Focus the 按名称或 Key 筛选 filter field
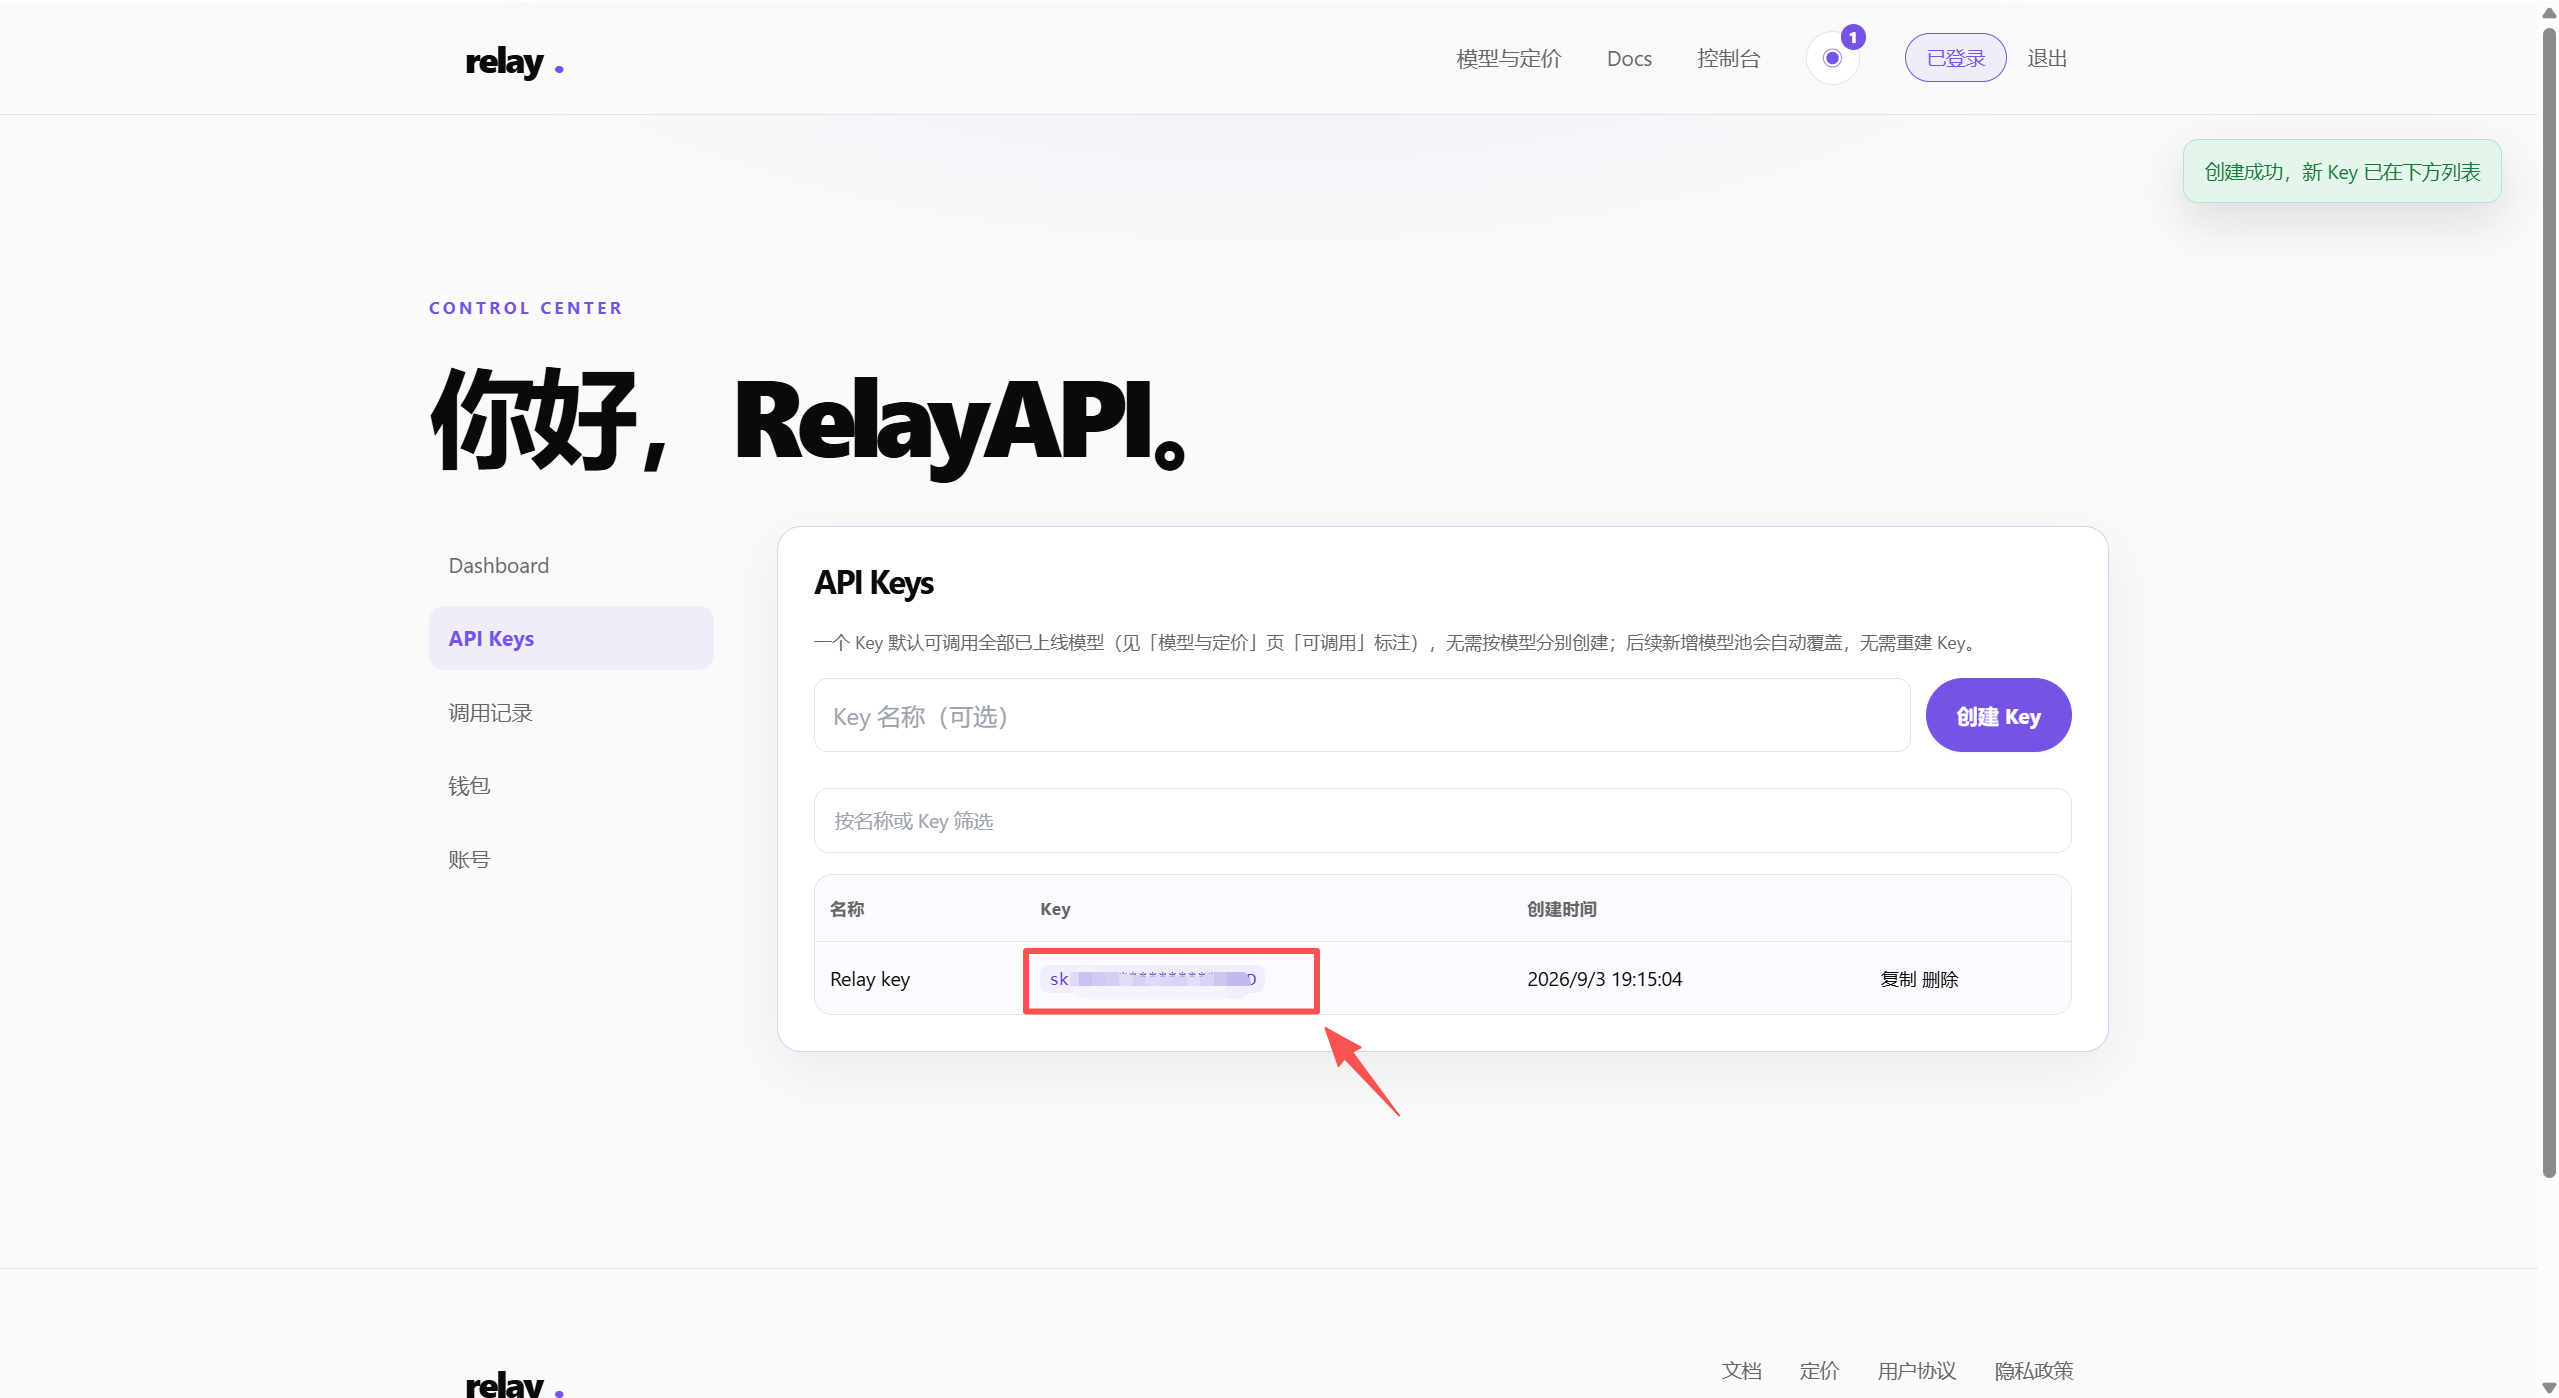 [1441, 820]
